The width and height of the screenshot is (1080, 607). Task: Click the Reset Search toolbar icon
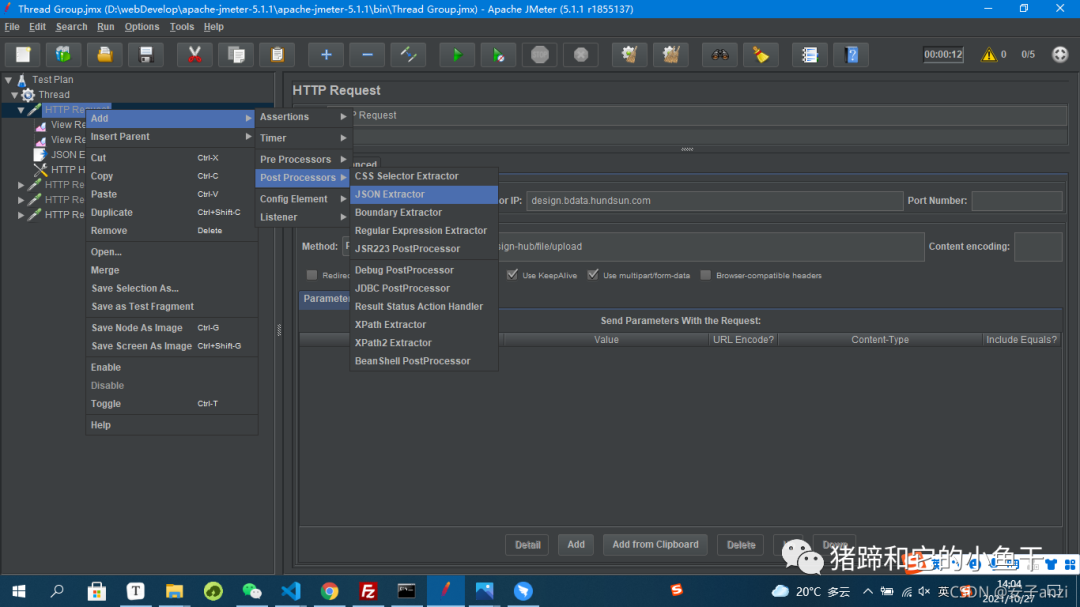pos(761,54)
